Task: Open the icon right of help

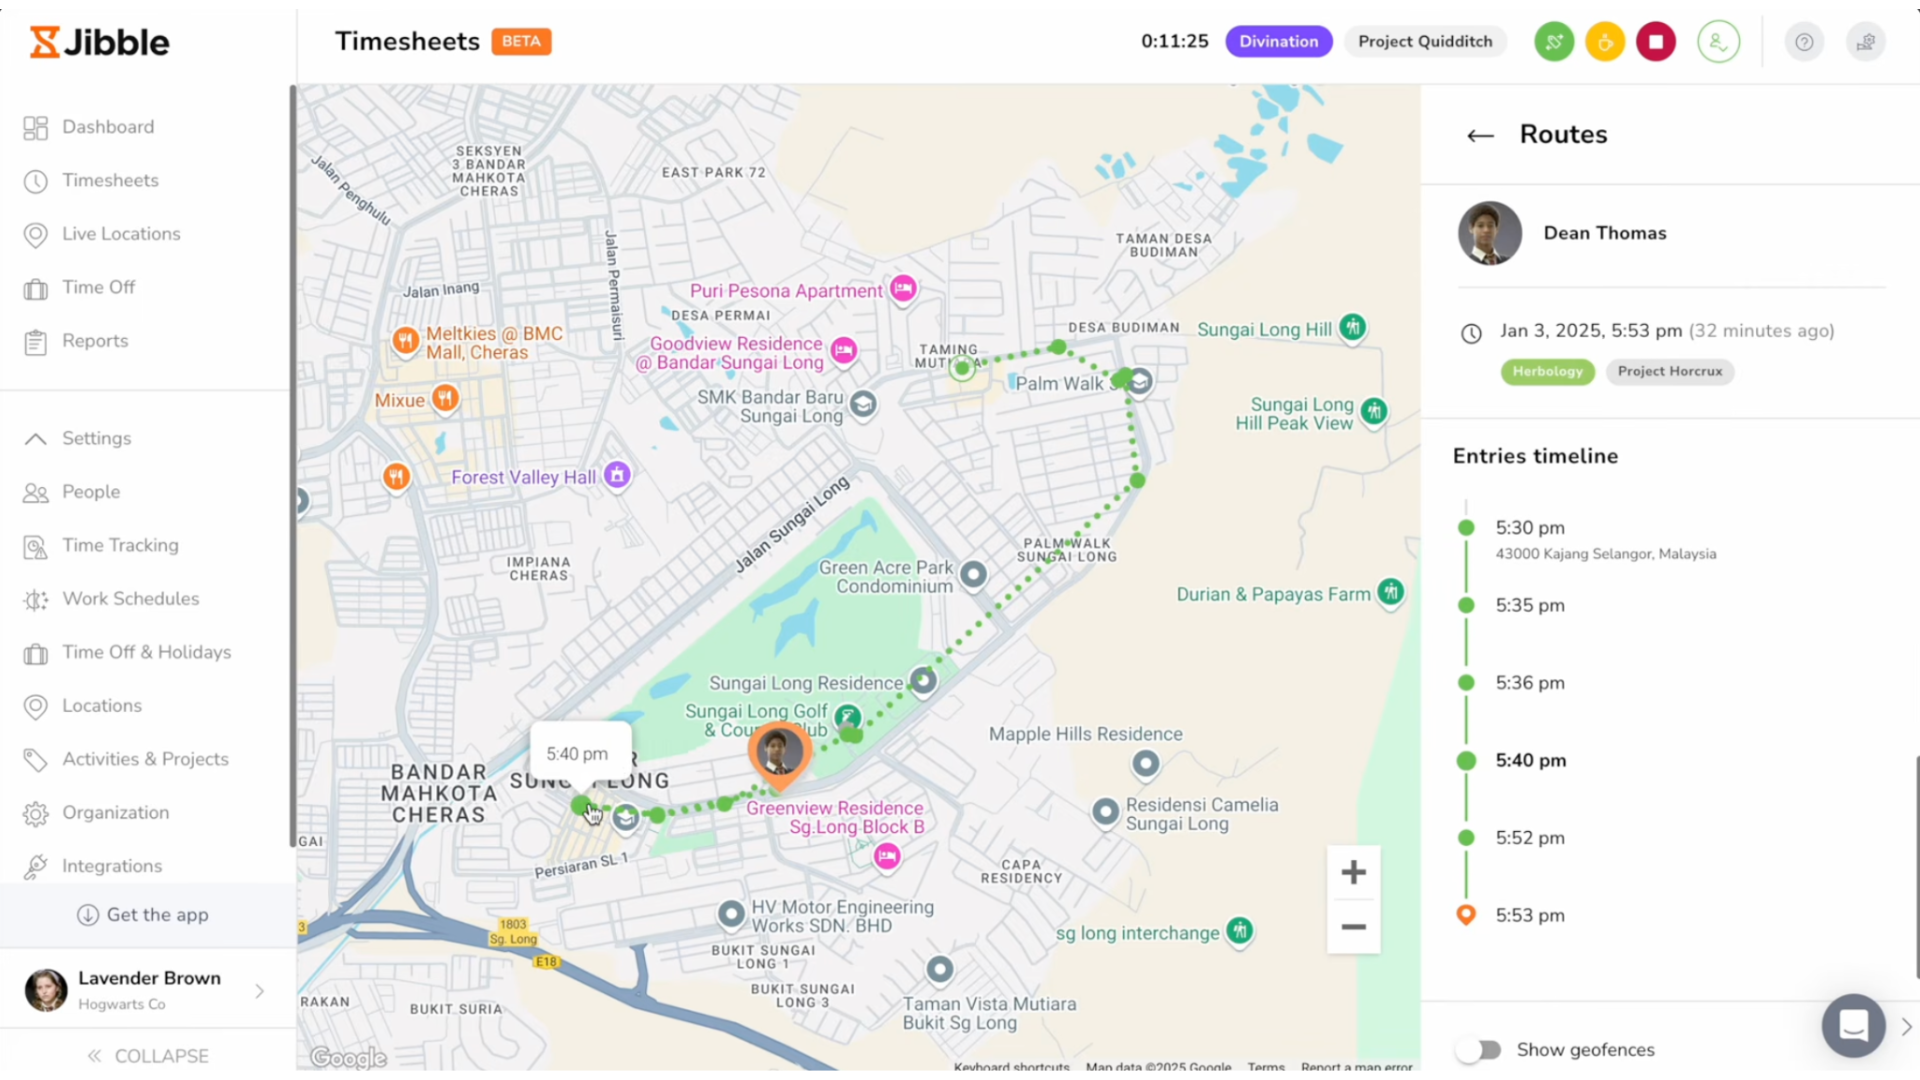Action: 1866,42
